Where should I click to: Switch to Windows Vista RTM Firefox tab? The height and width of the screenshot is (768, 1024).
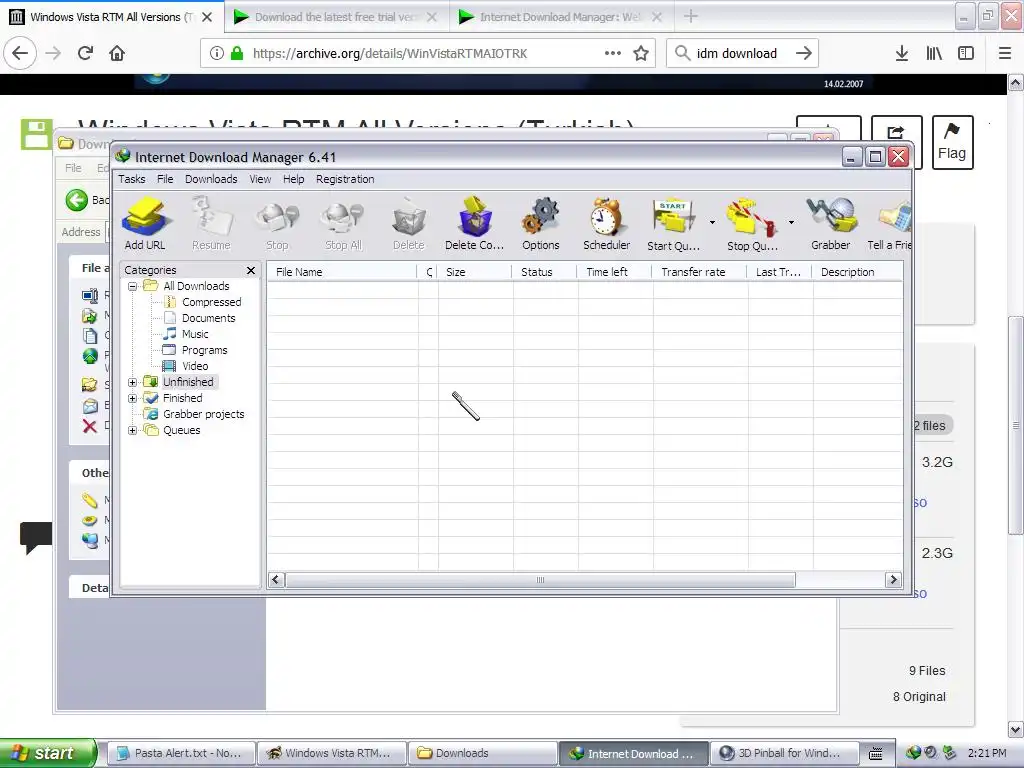pyautogui.click(x=112, y=17)
